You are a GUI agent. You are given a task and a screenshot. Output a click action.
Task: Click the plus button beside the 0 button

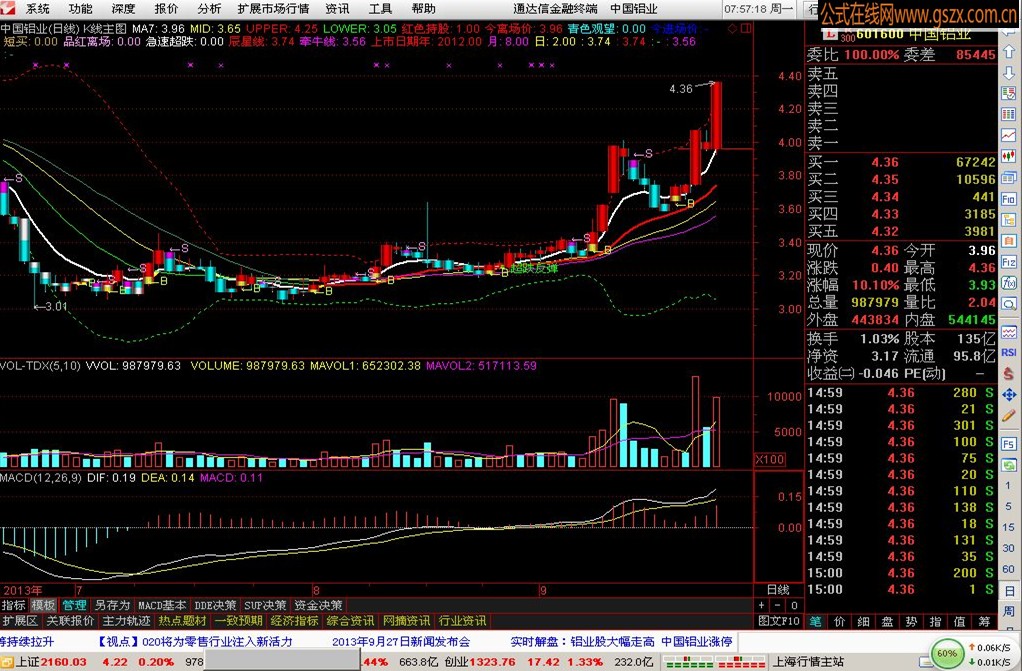(762, 605)
